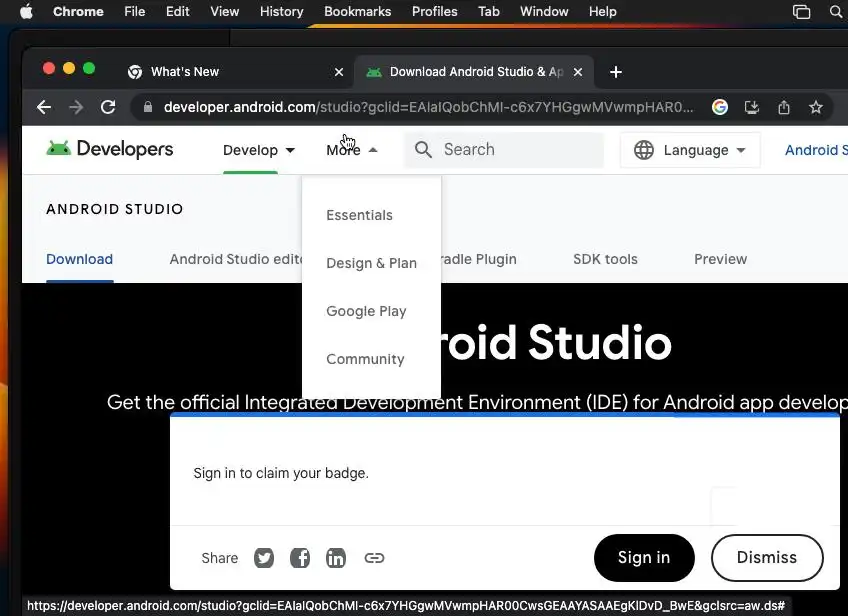Open a new tab with the plus icon
This screenshot has width=848, height=616.
(615, 72)
